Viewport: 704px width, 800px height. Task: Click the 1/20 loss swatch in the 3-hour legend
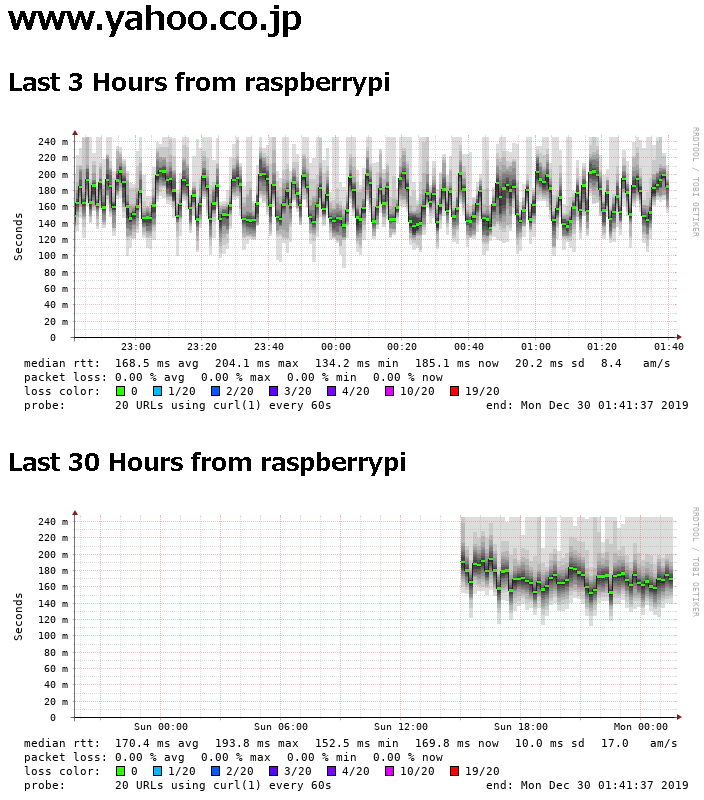(x=158, y=391)
